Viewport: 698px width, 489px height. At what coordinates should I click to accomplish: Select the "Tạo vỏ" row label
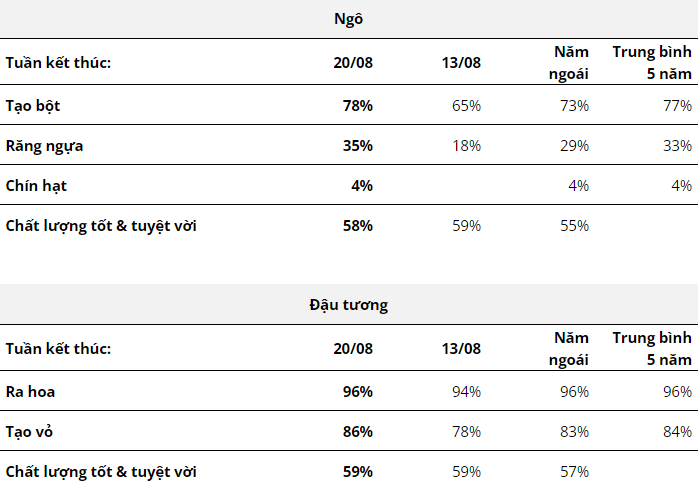pyautogui.click(x=32, y=431)
